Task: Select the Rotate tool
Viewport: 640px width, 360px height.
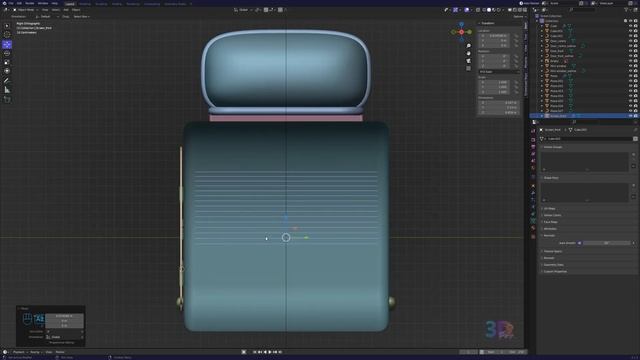Action: point(7,53)
